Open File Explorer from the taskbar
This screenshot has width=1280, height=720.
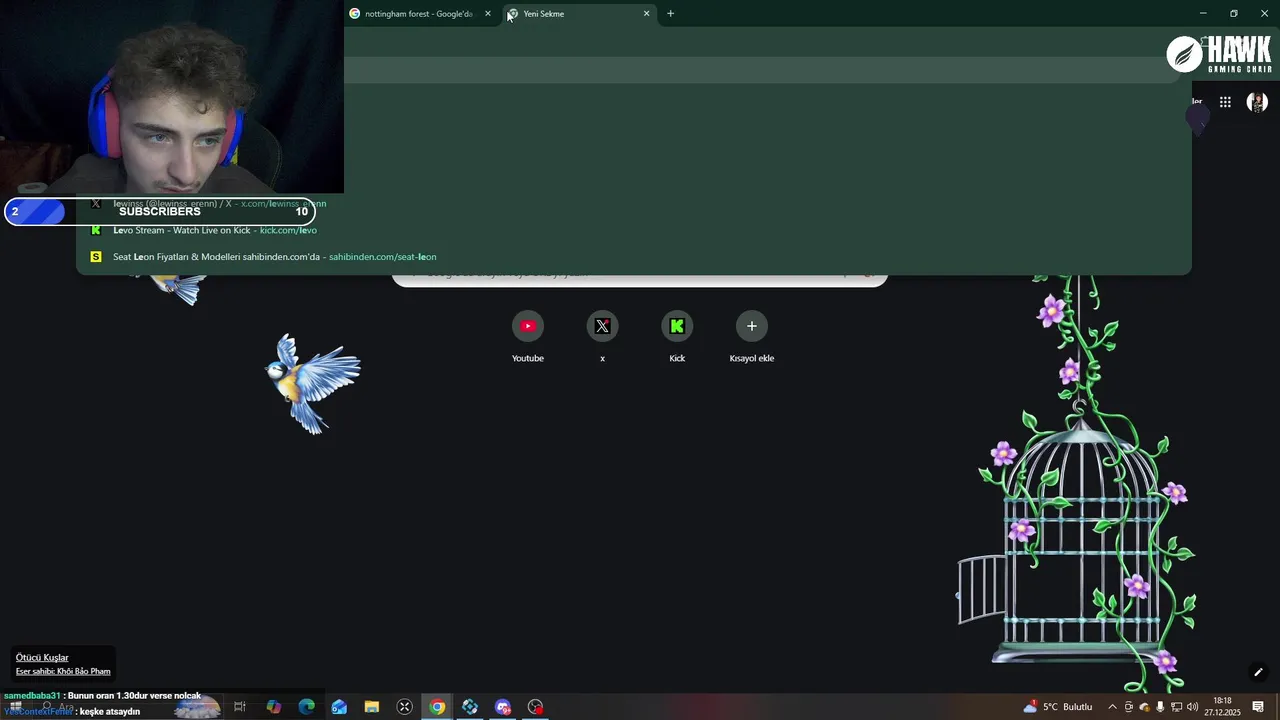(372, 707)
